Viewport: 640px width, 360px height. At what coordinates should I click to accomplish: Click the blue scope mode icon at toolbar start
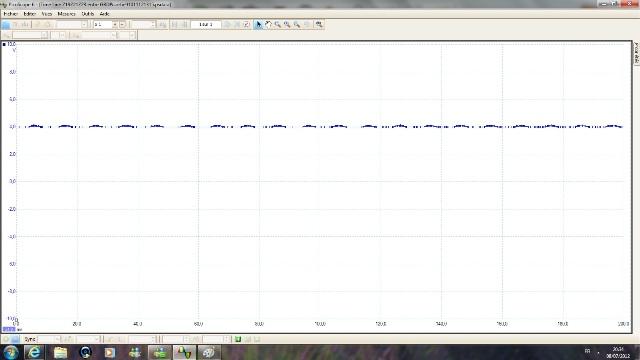pos(6,25)
